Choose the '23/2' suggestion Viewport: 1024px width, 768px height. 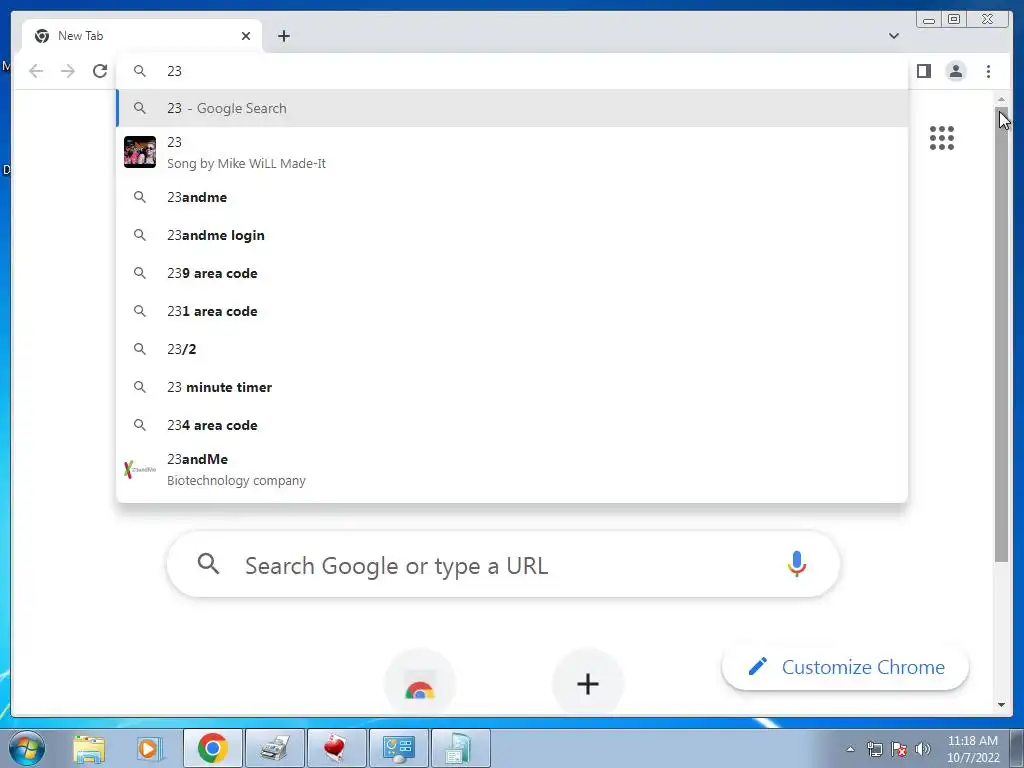click(x=511, y=349)
